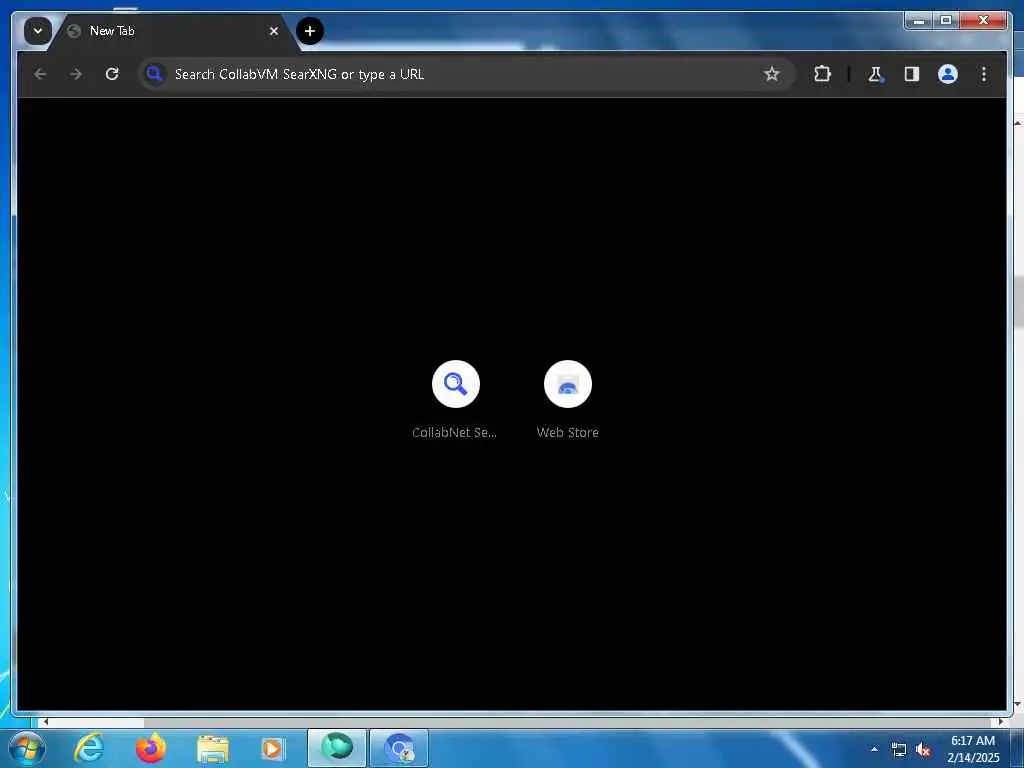This screenshot has width=1024, height=768.
Task: Open Windows Media Player from taskbar
Action: pyautogui.click(x=272, y=748)
